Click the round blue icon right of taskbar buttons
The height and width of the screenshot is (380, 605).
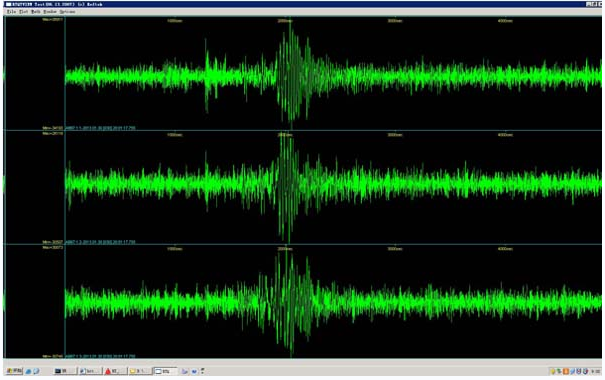[194, 372]
